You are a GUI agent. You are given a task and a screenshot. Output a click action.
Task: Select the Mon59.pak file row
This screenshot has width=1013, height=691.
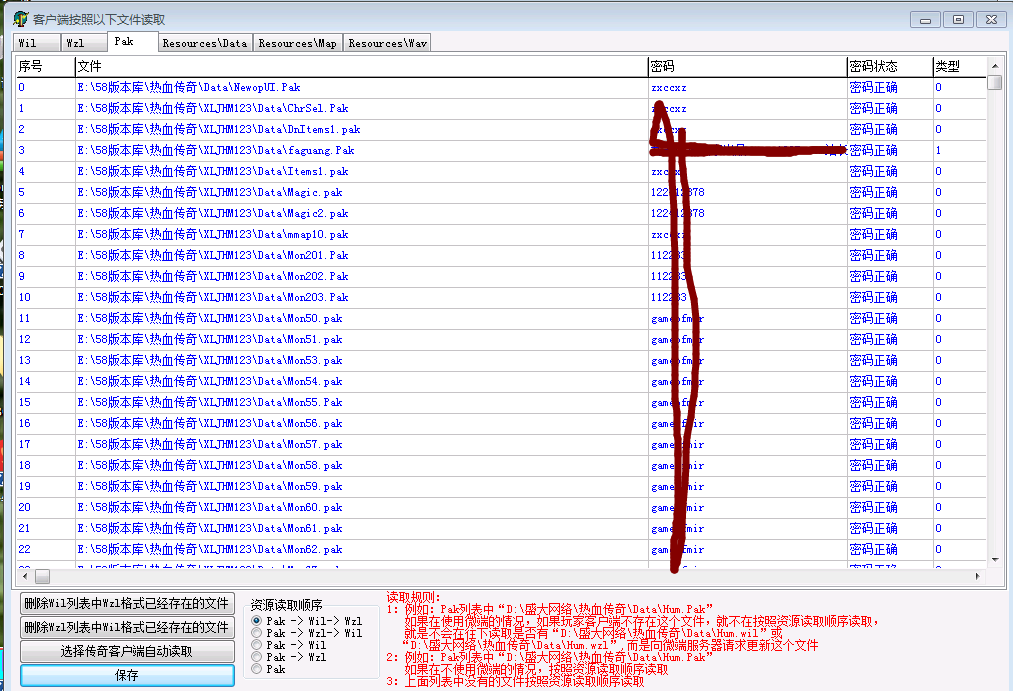[x=501, y=486]
